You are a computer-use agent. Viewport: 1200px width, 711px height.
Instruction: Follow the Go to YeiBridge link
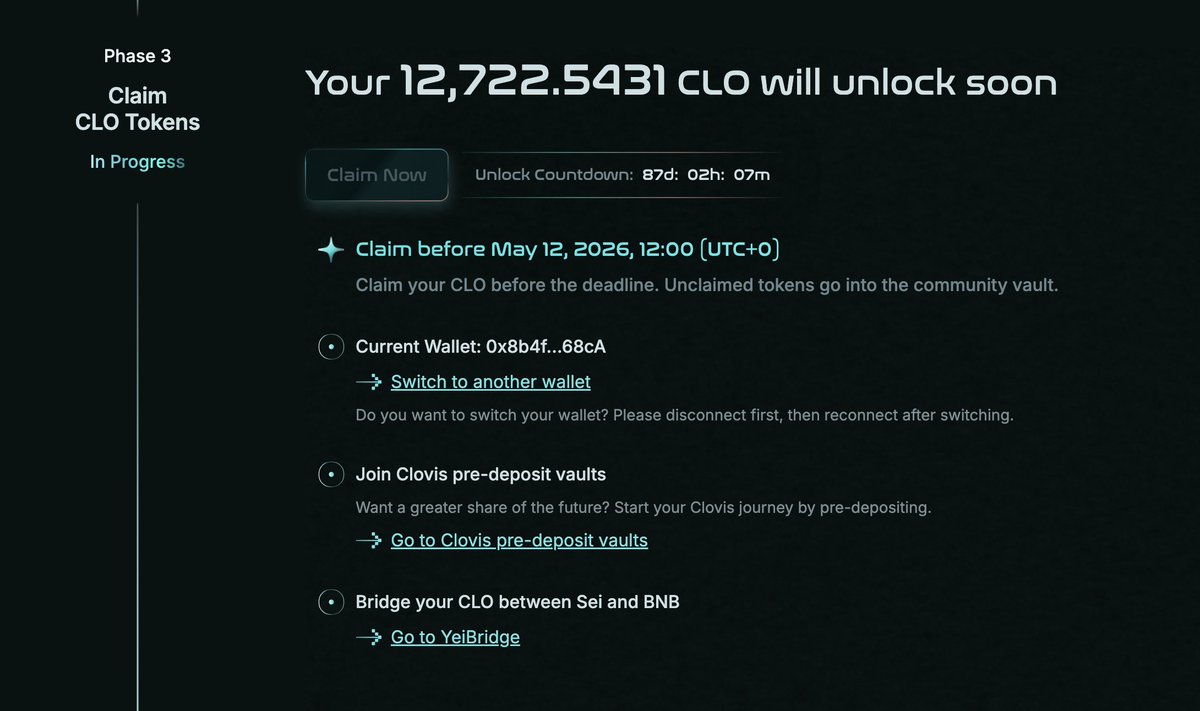(x=455, y=637)
